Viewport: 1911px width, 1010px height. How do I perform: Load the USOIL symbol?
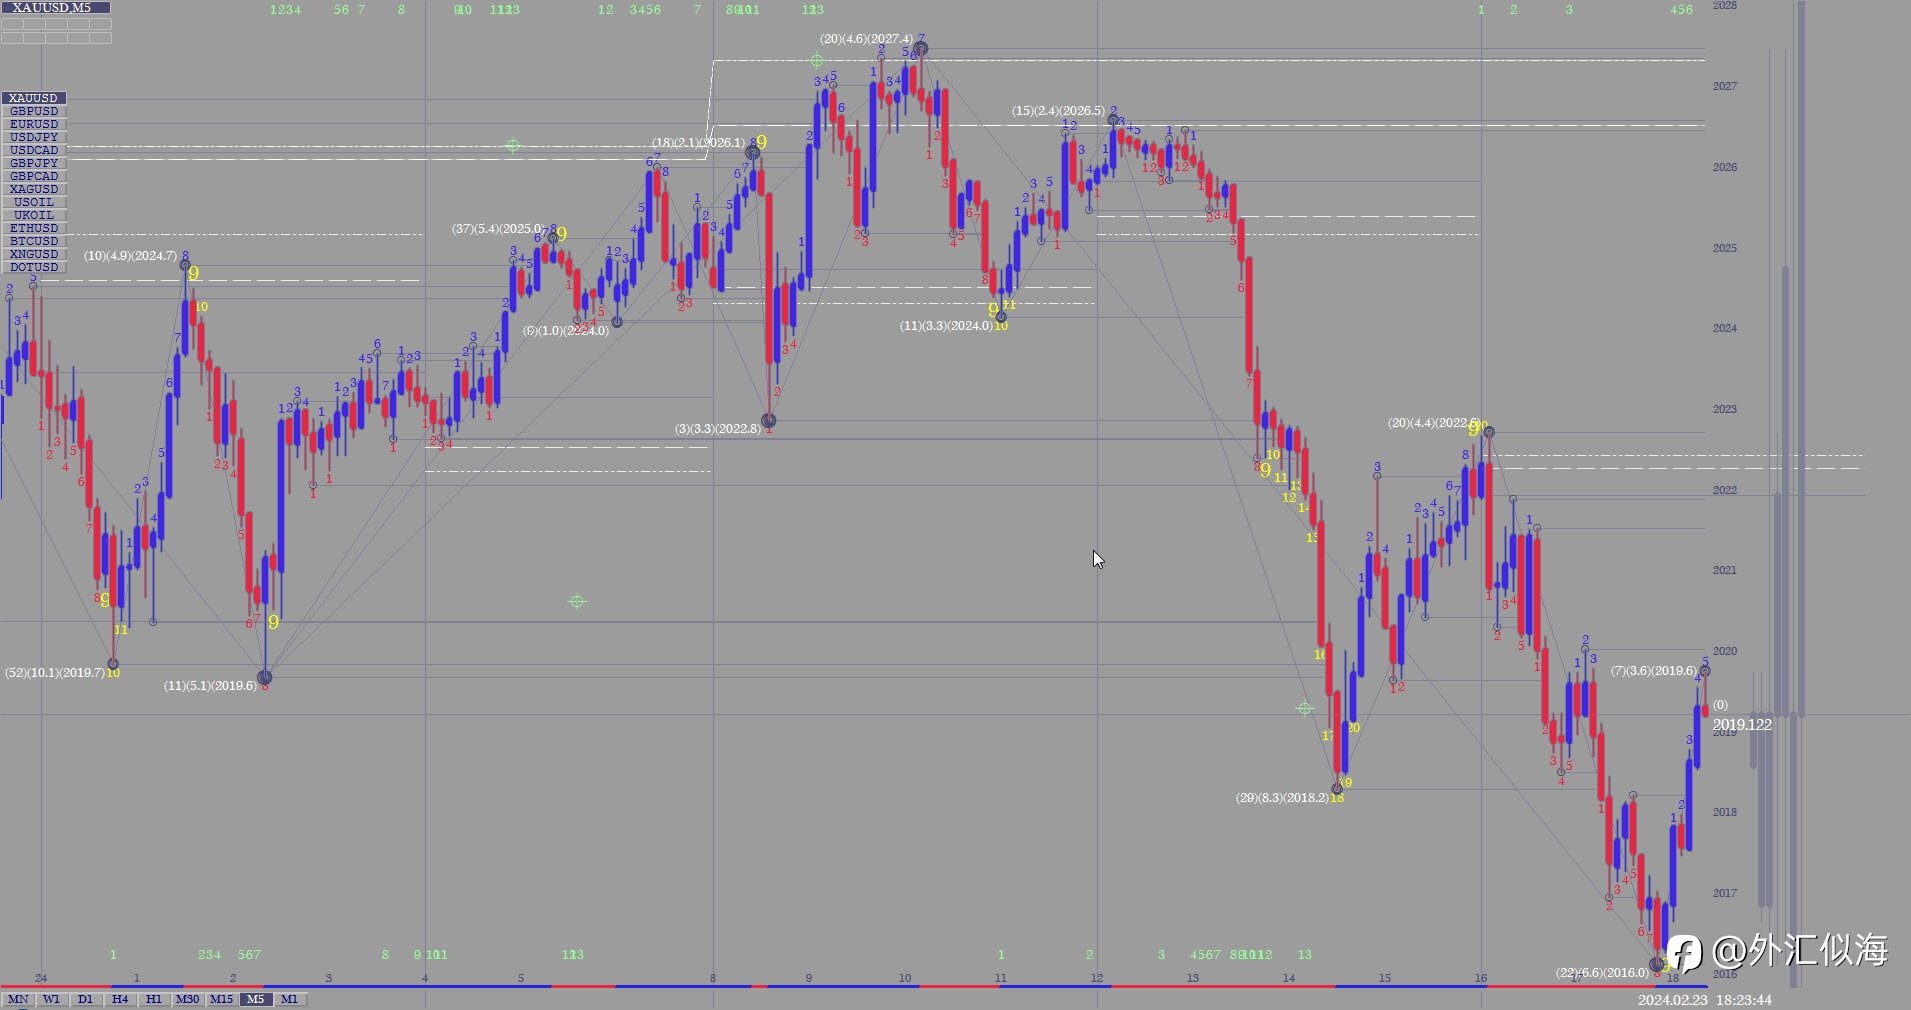tap(34, 202)
